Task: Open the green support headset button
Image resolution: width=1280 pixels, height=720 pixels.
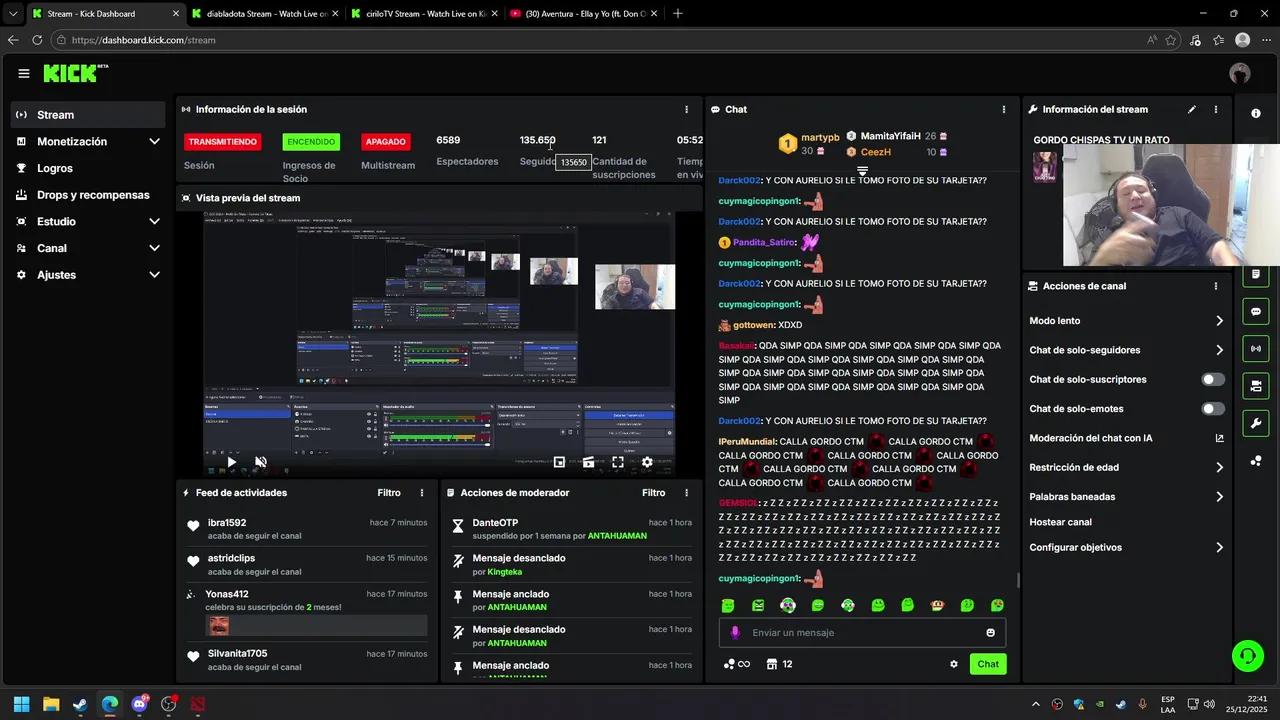Action: coord(1247,656)
